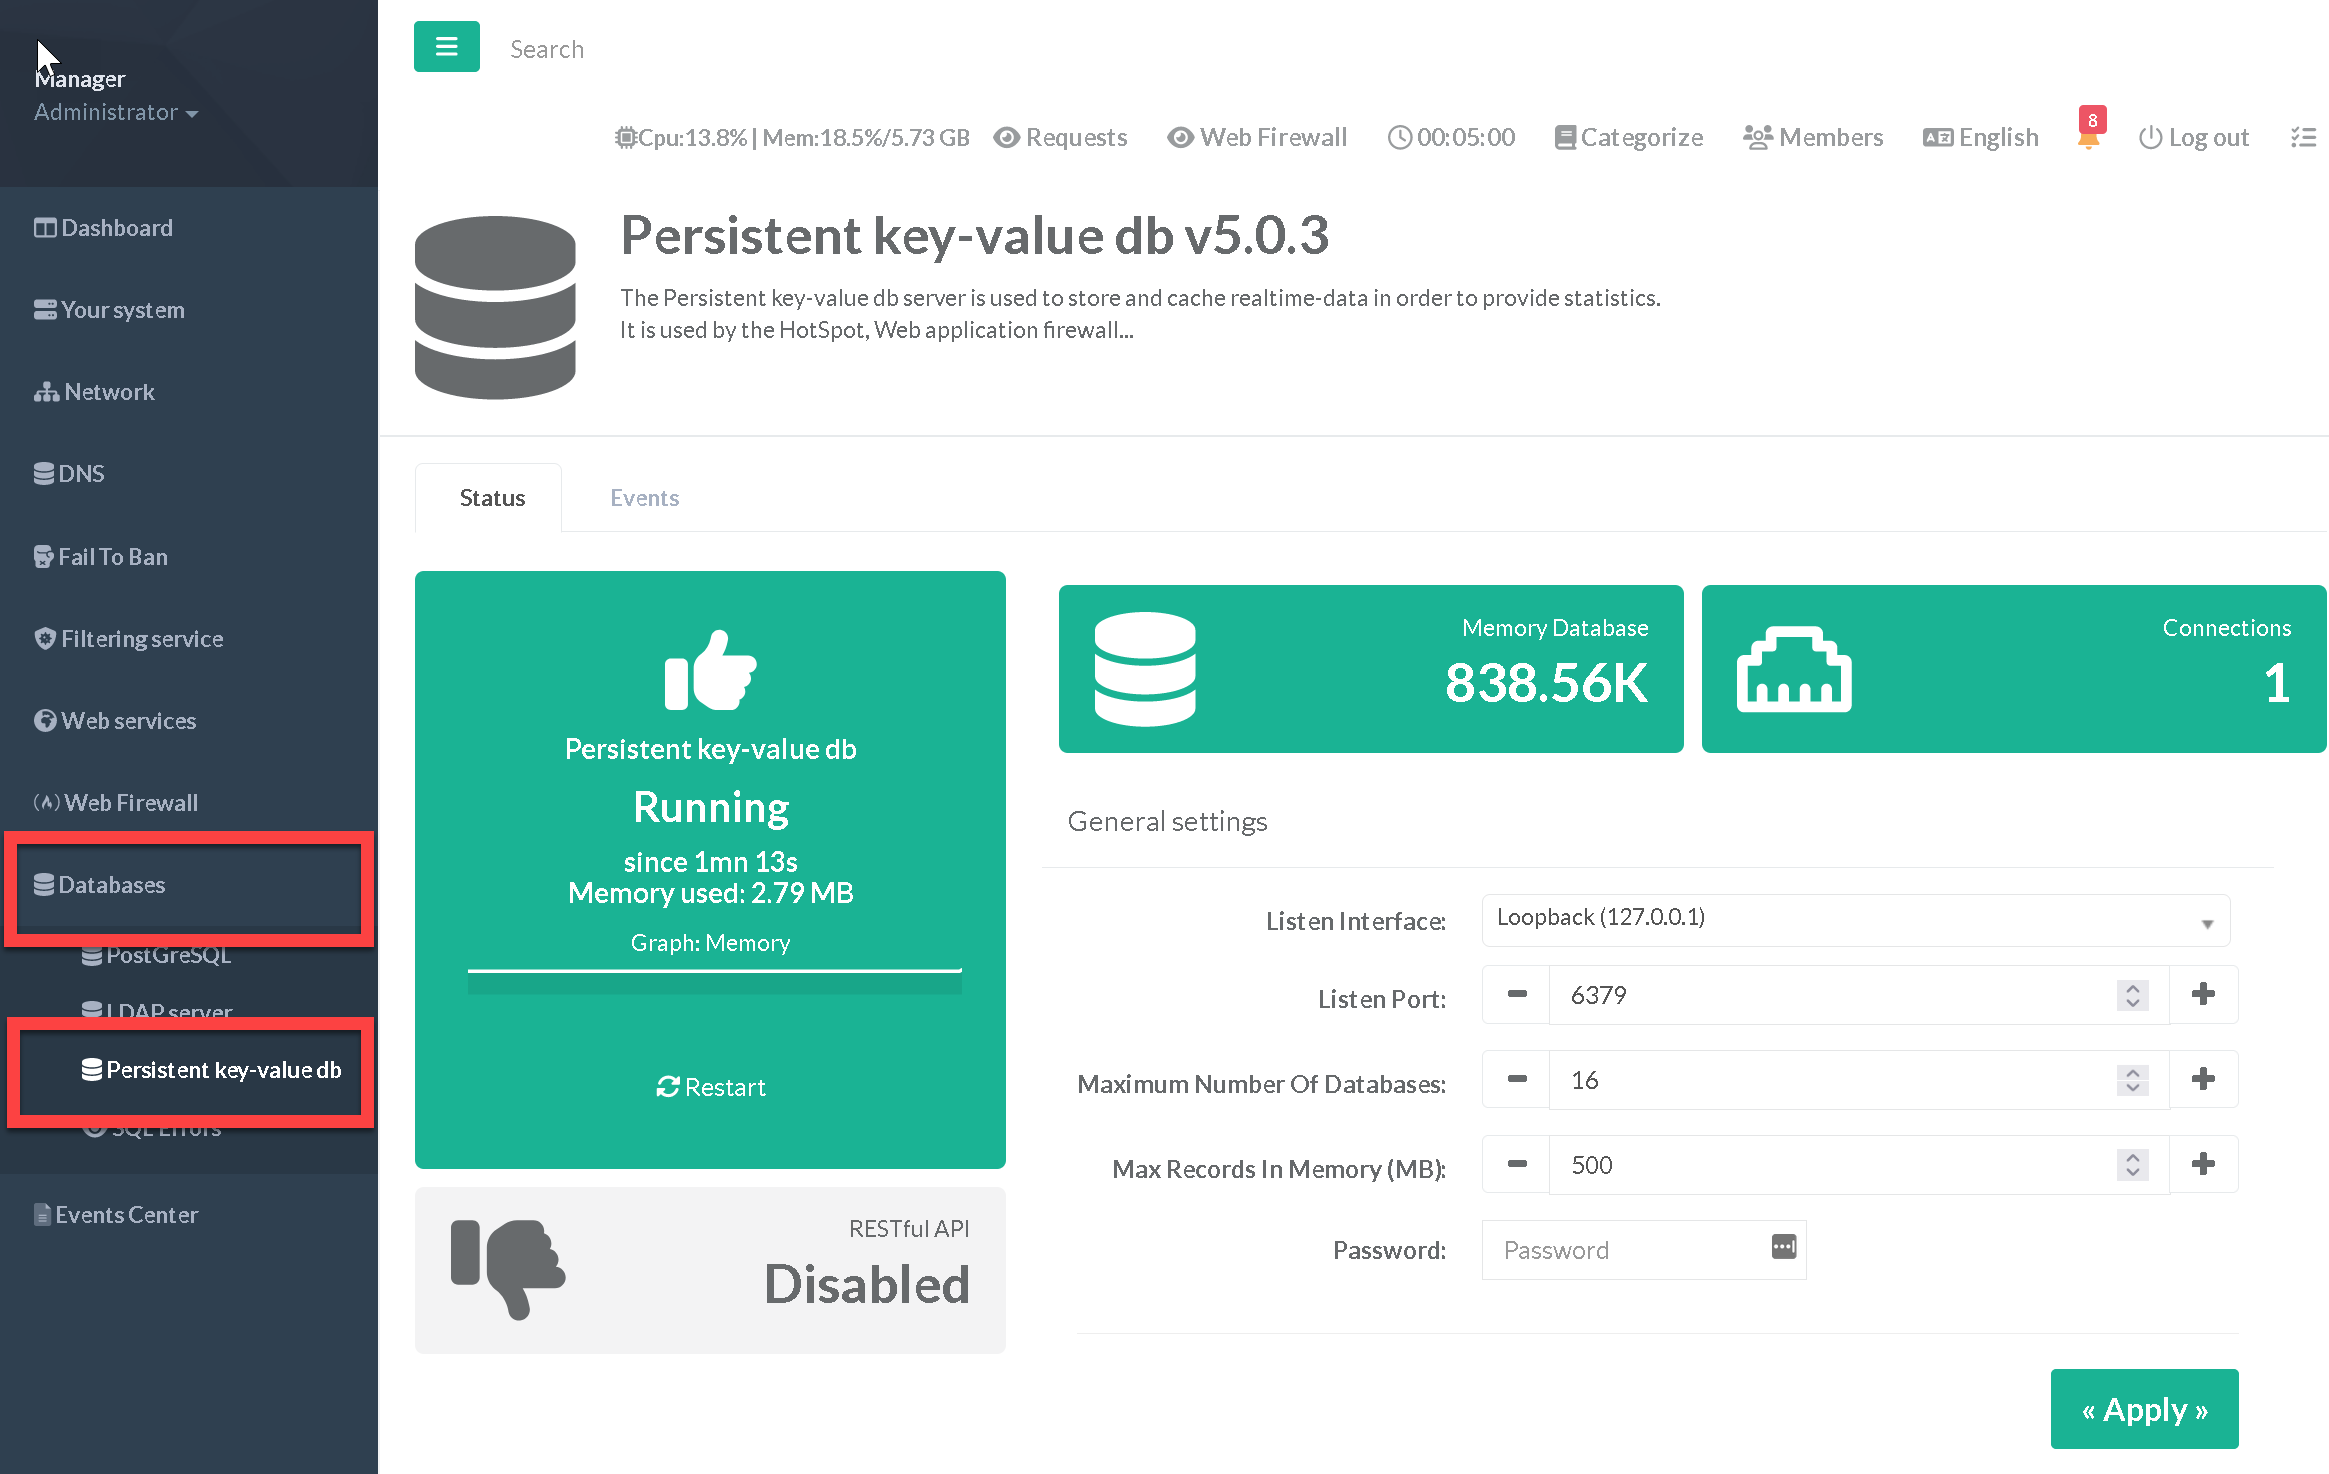Click the Apply button
The width and height of the screenshot is (2329, 1474).
[x=2144, y=1409]
